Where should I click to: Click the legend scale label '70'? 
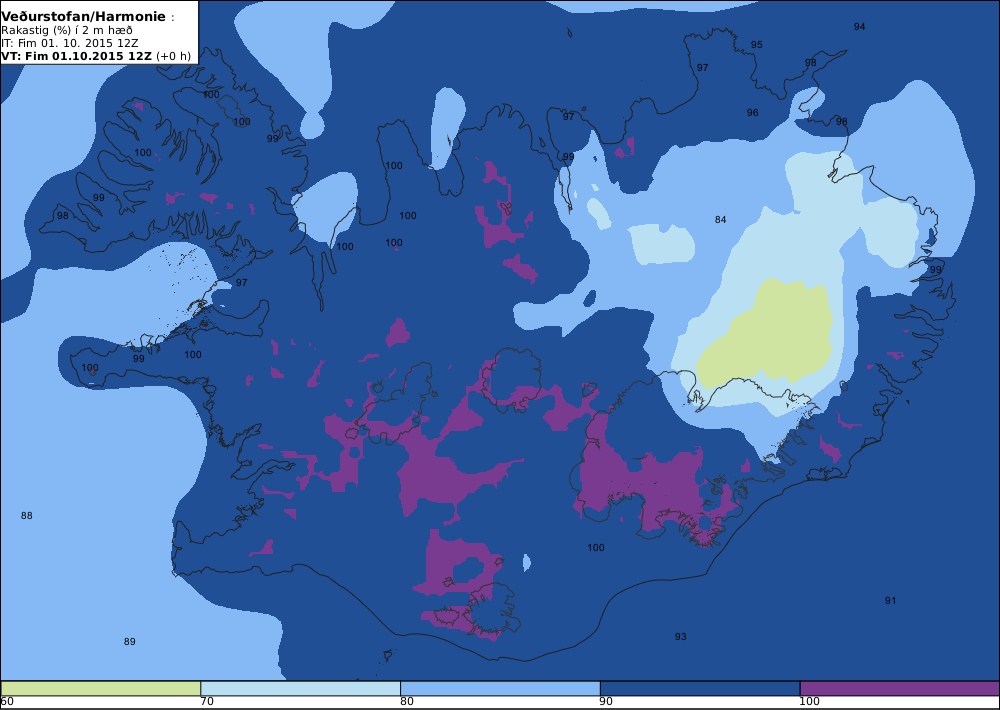[207, 702]
